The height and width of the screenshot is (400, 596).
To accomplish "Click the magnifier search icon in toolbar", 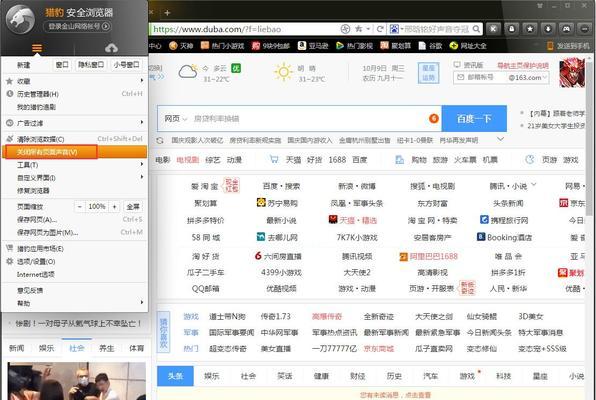I will [476, 29].
